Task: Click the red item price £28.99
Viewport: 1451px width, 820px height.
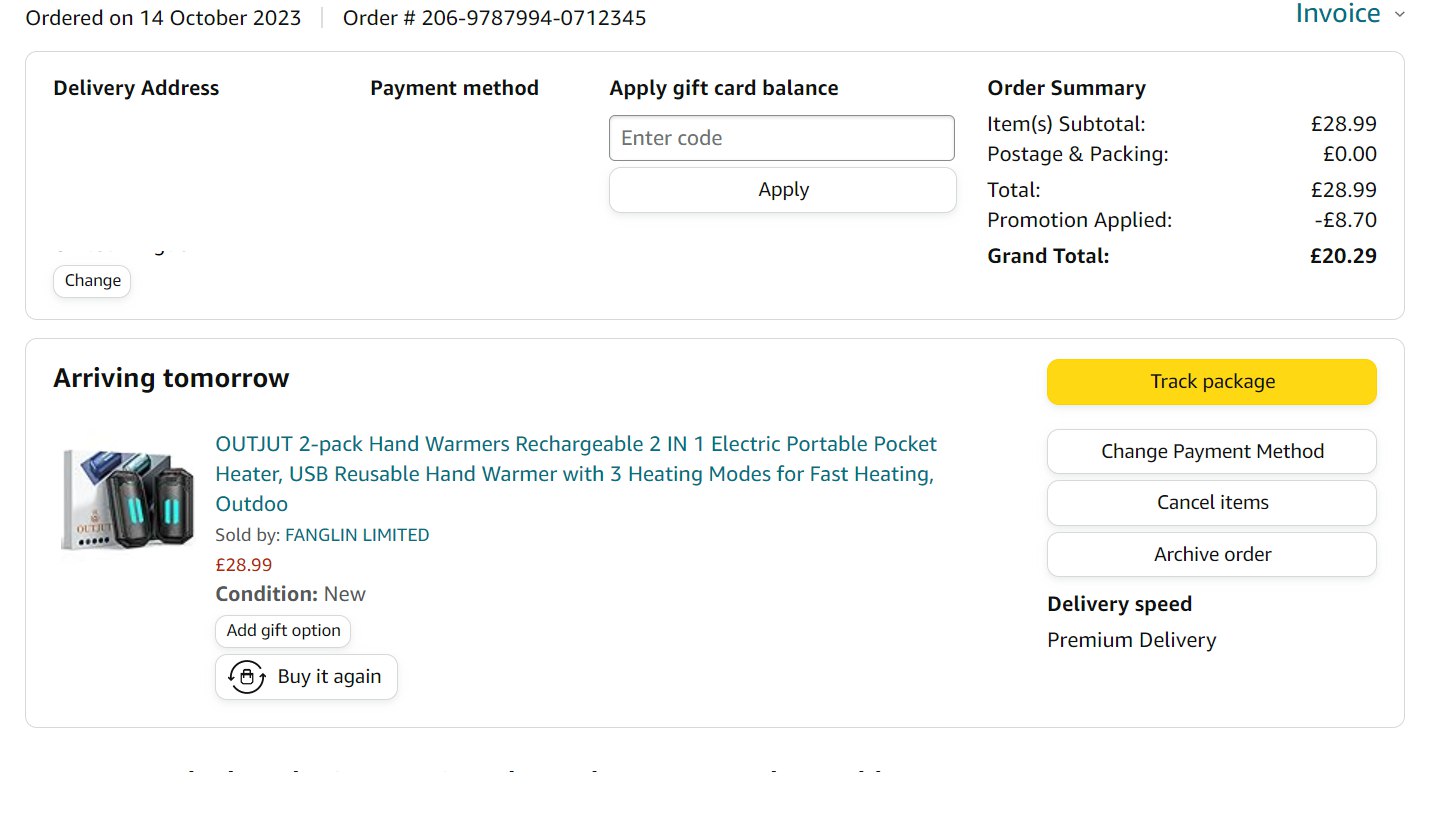Action: (243, 565)
